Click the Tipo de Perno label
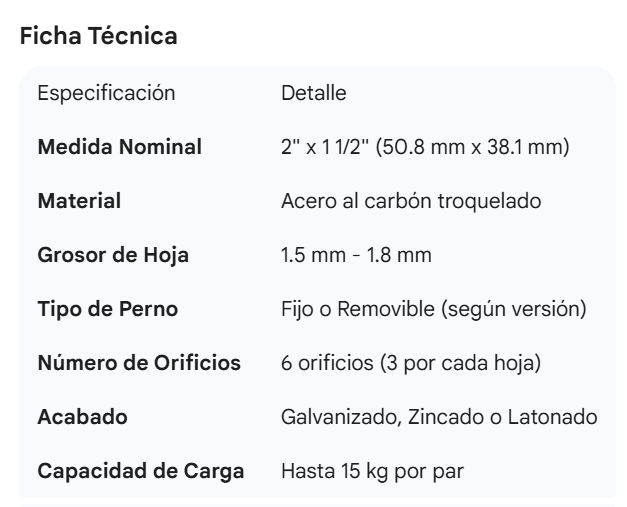Screen dimensions: 627x507 pyautogui.click(x=108, y=309)
